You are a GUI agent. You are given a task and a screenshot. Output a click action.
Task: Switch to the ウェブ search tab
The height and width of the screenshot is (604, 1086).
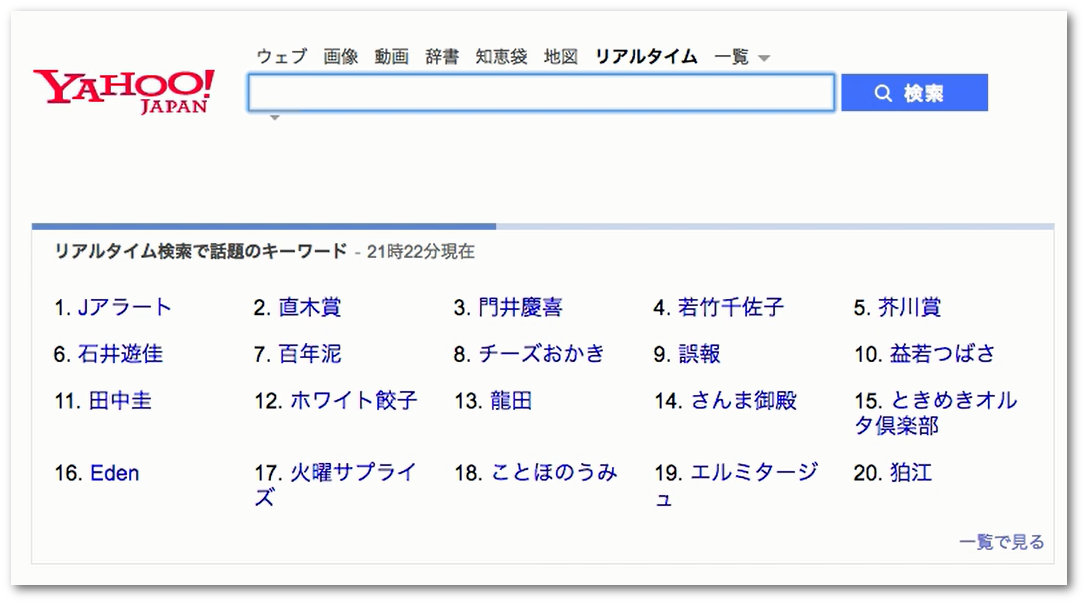281,57
